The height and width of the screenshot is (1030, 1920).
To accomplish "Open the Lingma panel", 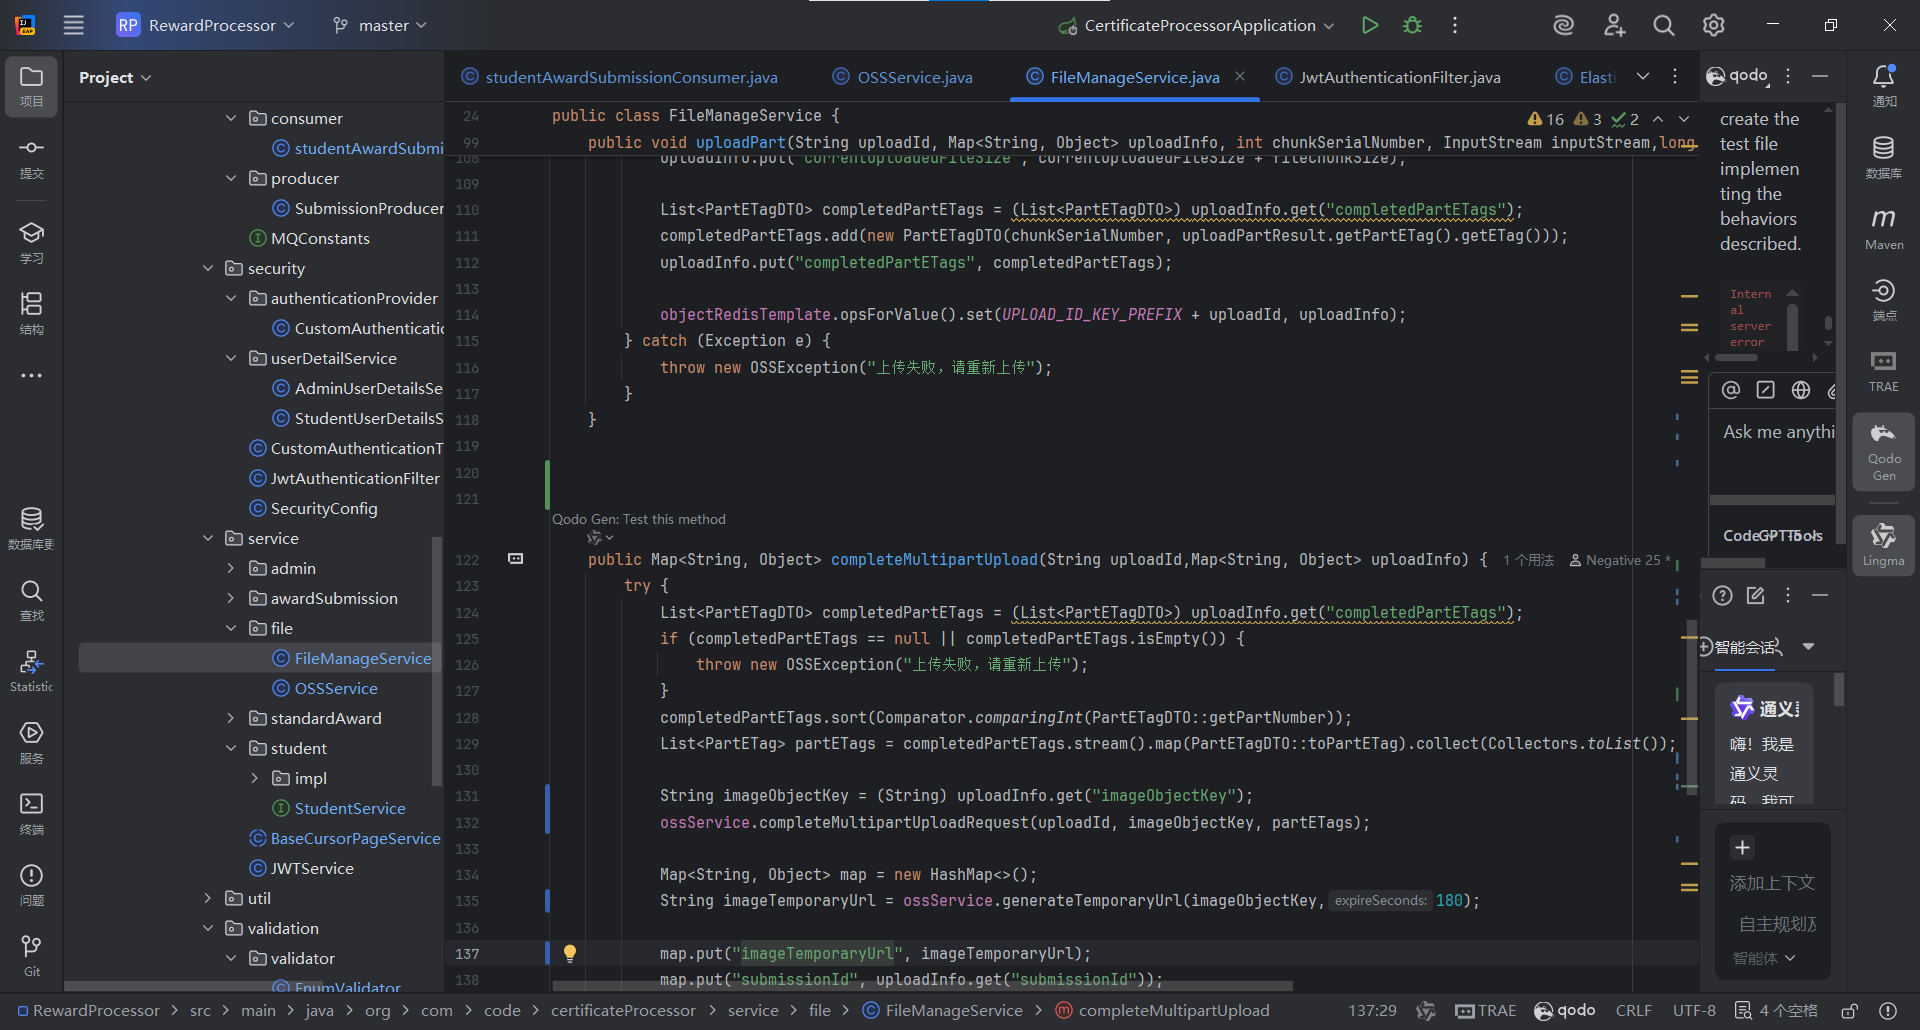I will tap(1884, 545).
